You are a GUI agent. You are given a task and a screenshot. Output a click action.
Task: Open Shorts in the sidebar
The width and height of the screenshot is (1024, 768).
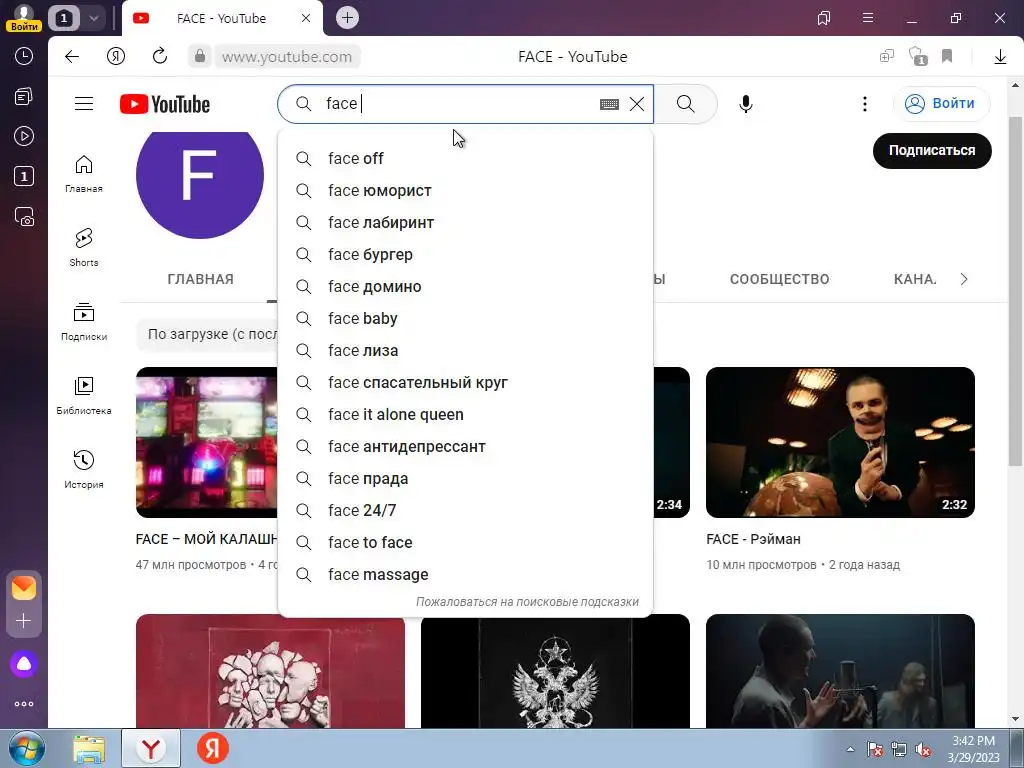84,248
